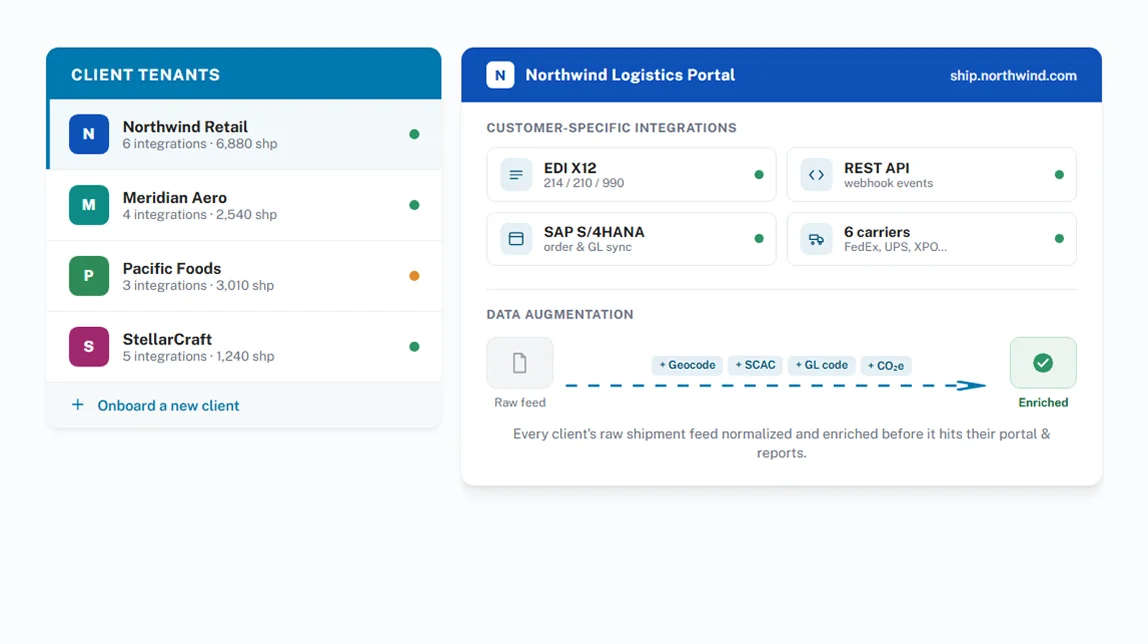The image size is (1148, 644).
Task: Click the 'Enriched' label
Action: pyautogui.click(x=1043, y=402)
